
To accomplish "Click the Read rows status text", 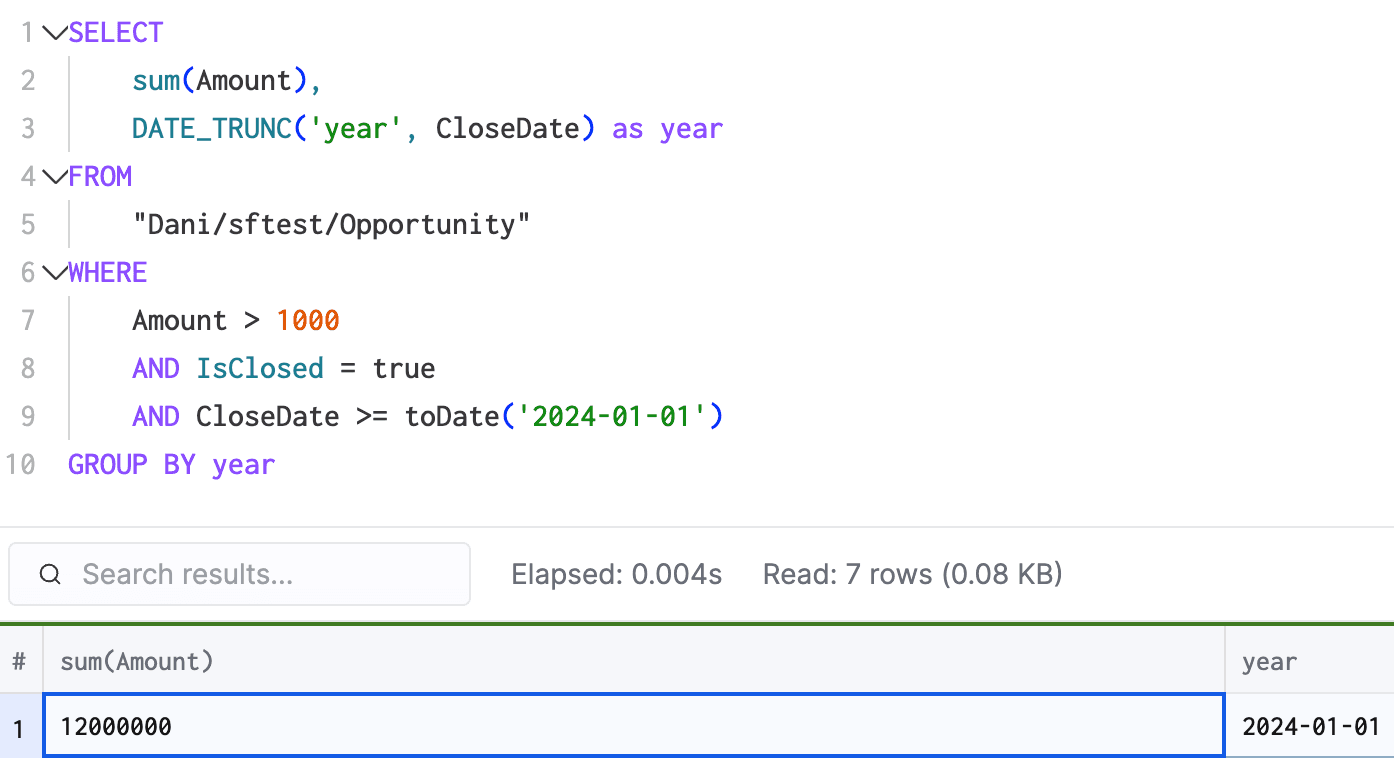I will pos(912,575).
